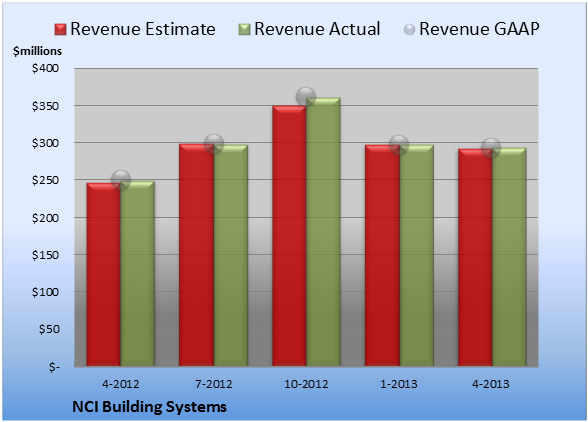This screenshot has height=422, width=588.
Task: Click the '$150' y-axis value
Action: (45, 255)
